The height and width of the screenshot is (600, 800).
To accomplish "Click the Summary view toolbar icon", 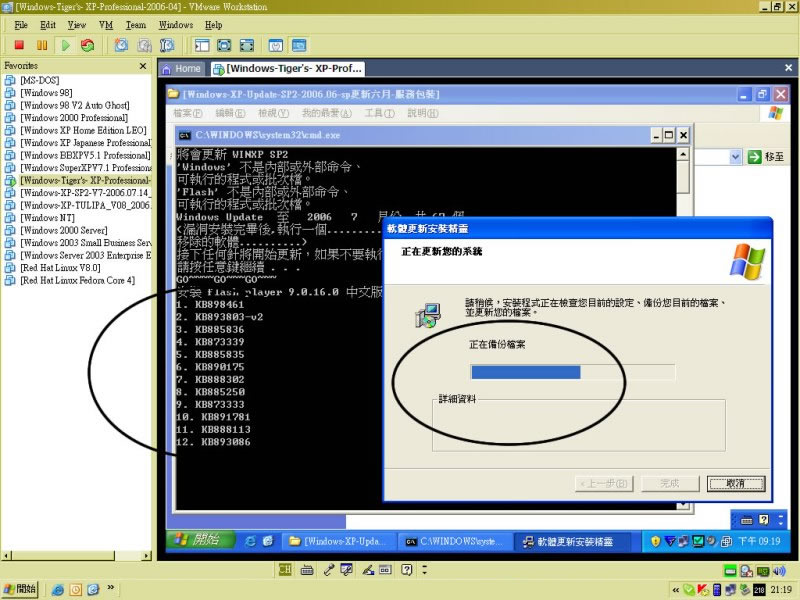I will [276, 45].
